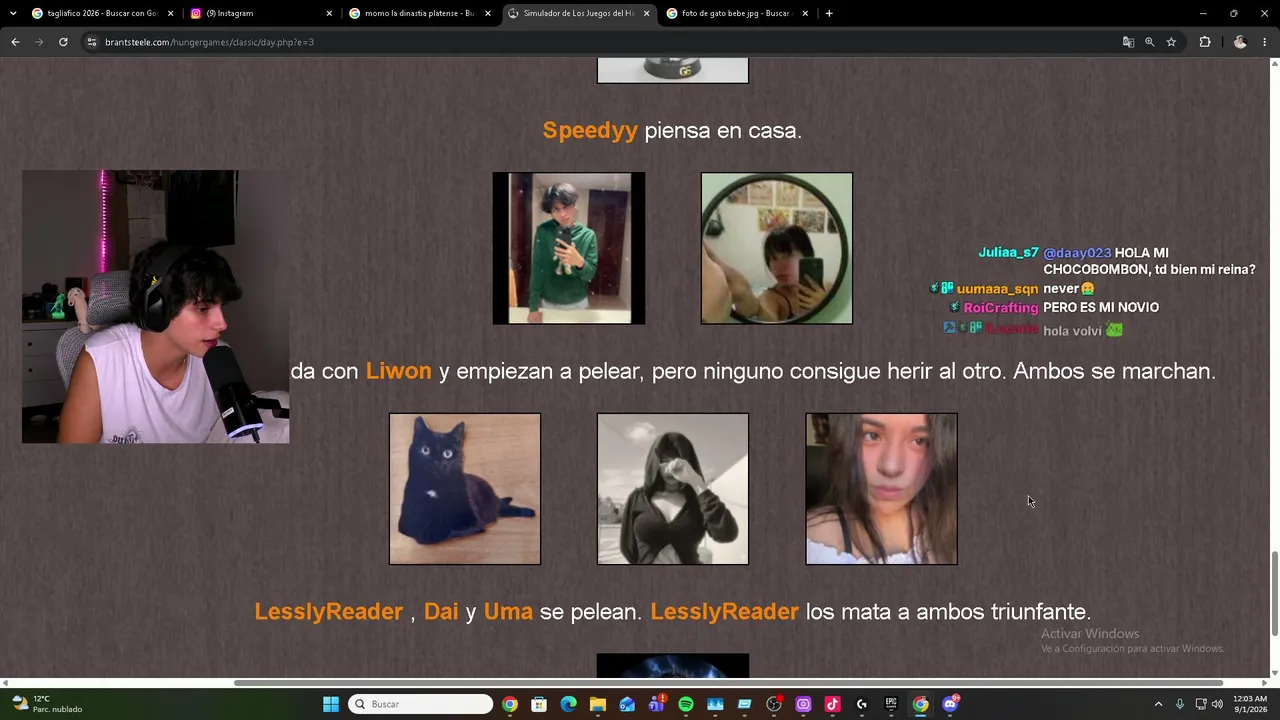Image resolution: width=1280 pixels, height=720 pixels.
Task: Close the foto de gato bebe tab
Action: (x=805, y=13)
